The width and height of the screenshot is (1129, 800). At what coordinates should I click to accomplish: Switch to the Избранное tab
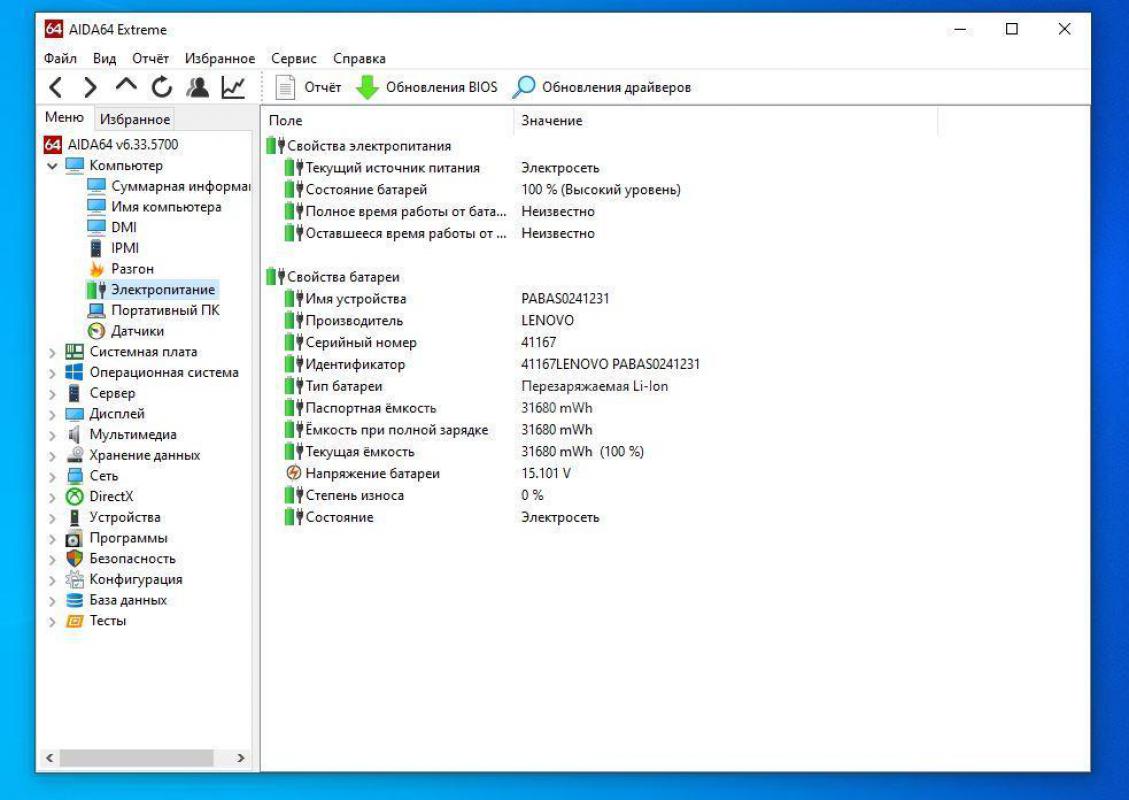135,119
